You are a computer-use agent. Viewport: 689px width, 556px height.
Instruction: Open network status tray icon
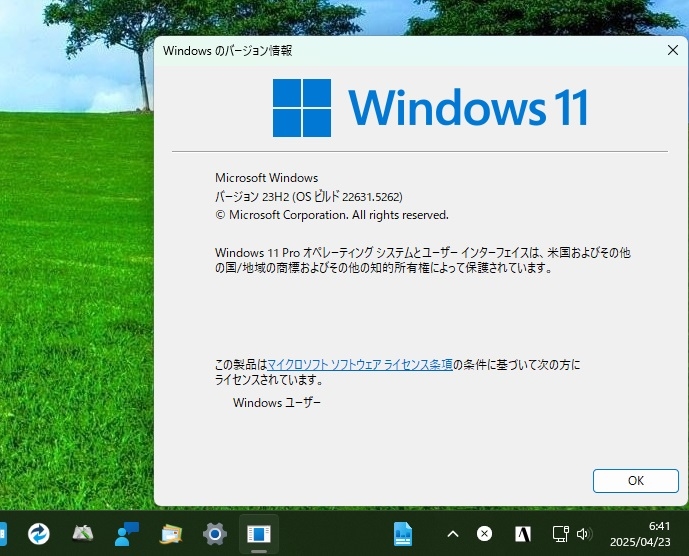(x=561, y=534)
